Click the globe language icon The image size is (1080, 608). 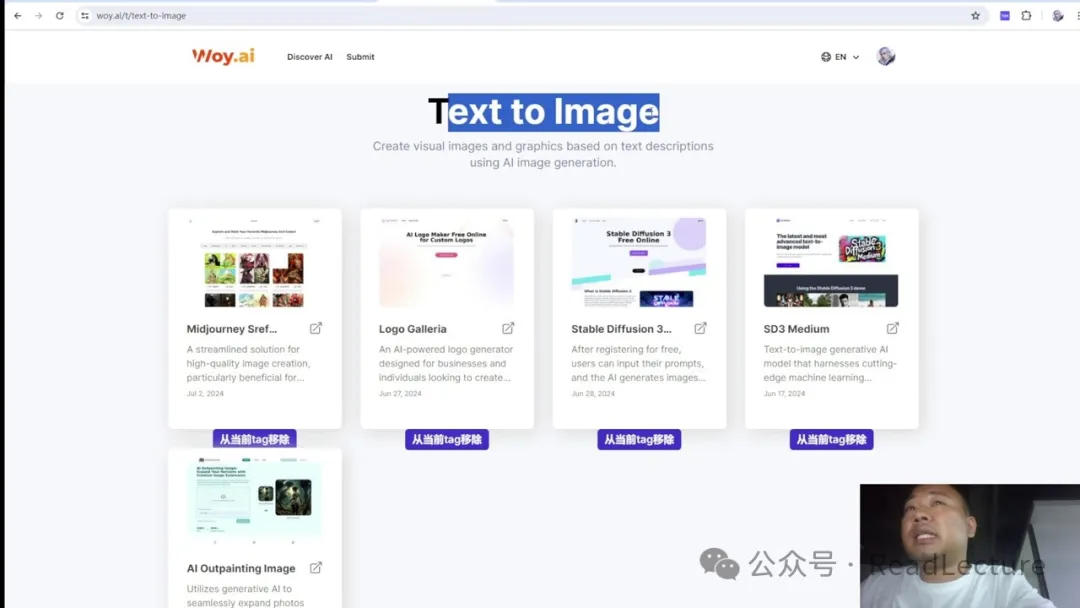pyautogui.click(x=826, y=57)
